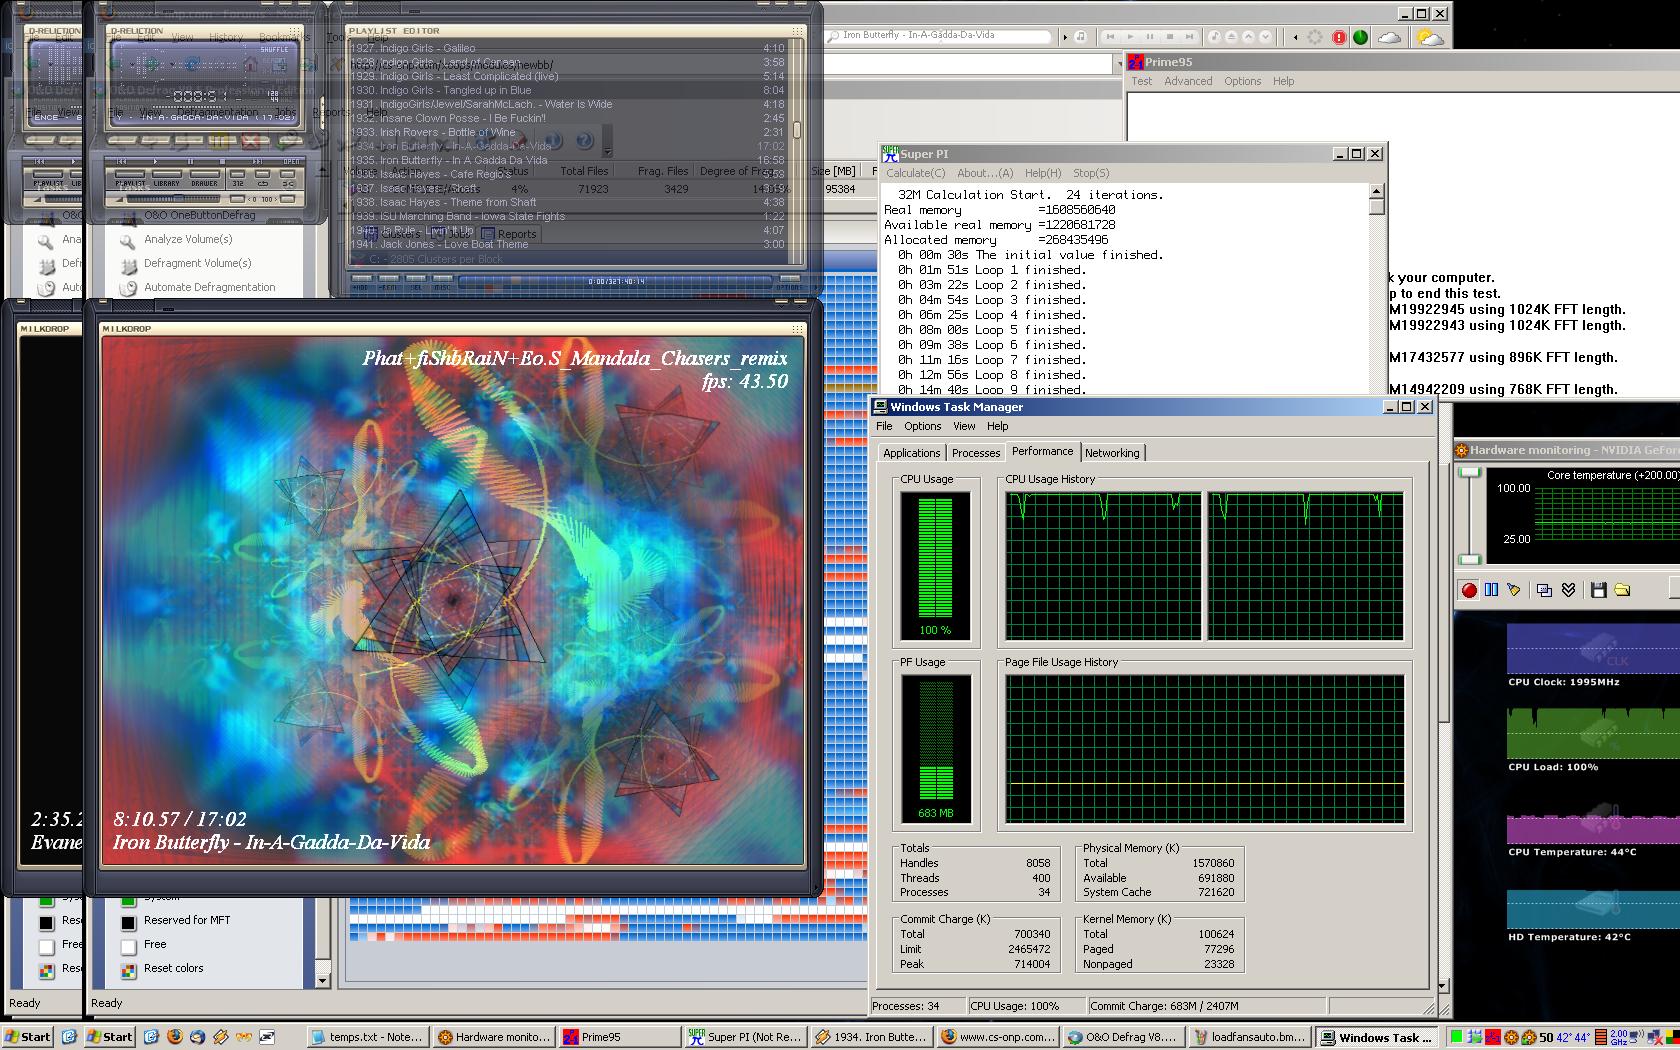The width and height of the screenshot is (1680, 1050).
Task: Click the black Reserved for MFT color swatch
Action: (x=129, y=922)
